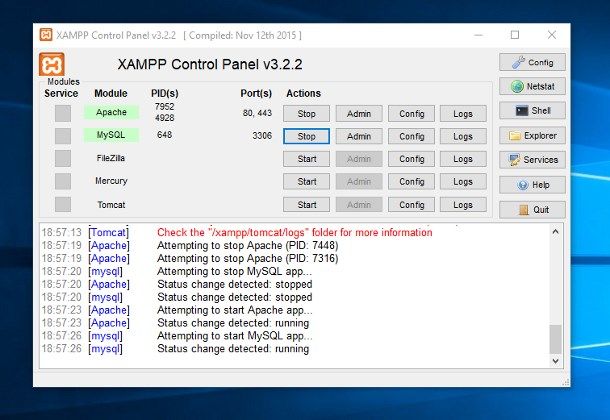Open Tomcat Config menu
Viewport: 610px width, 420px height.
(412, 205)
